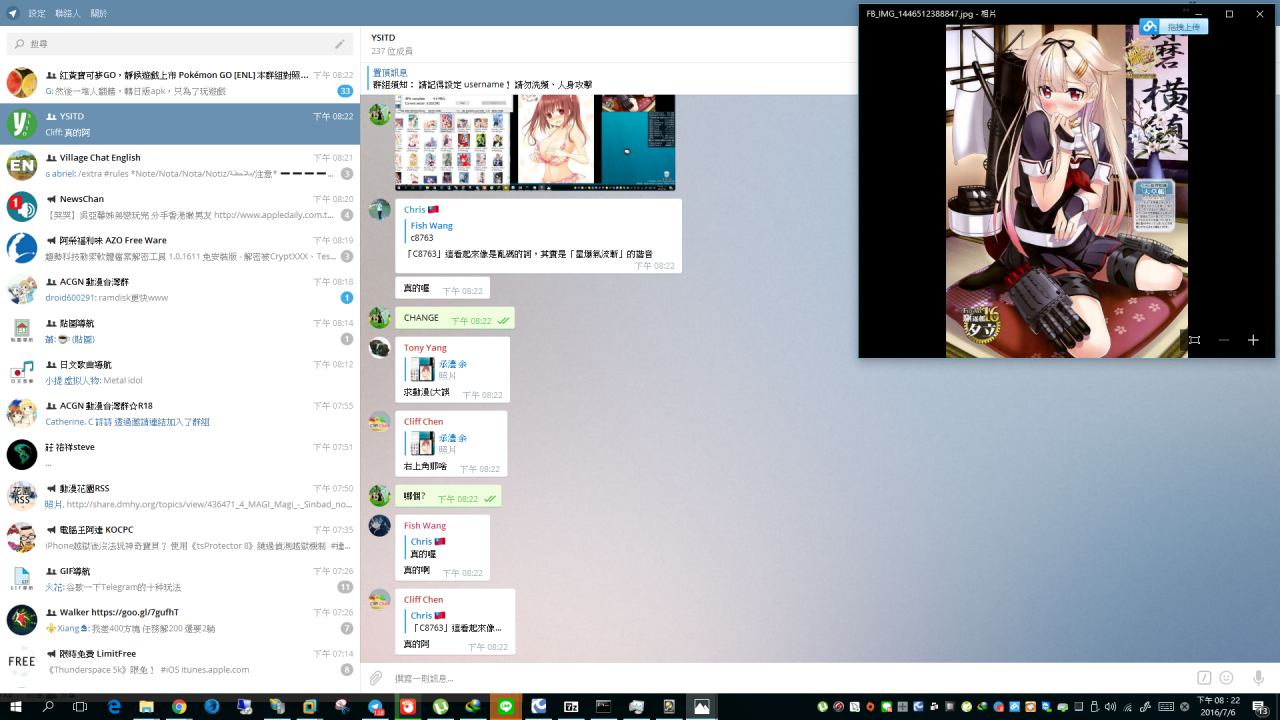Open the 莊 裕祥steve conversation
The height and width of the screenshot is (720, 1280).
[180, 454]
